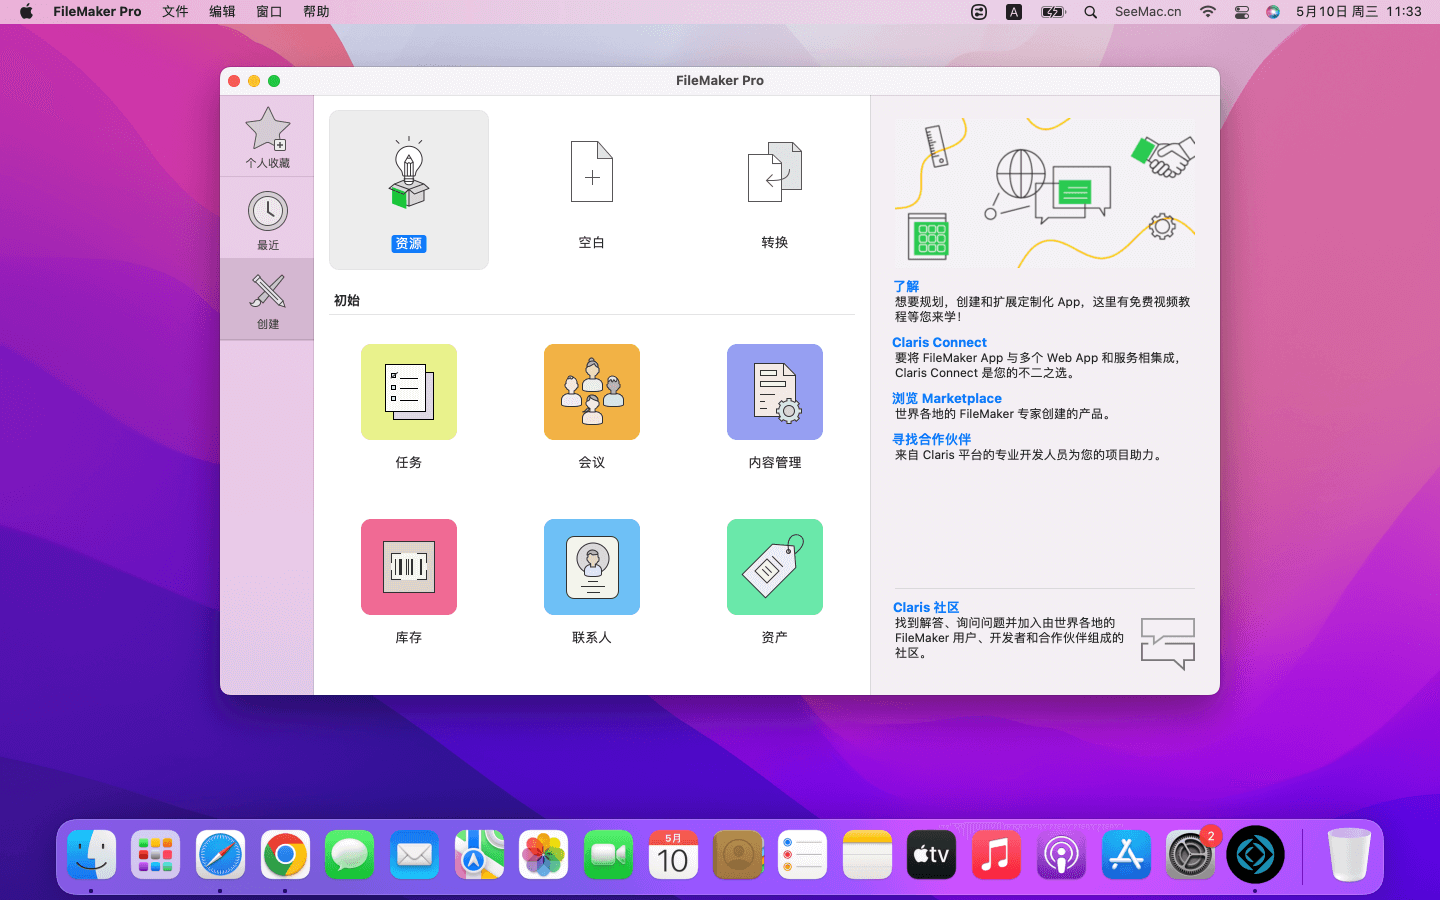
Task: Click the promotional illustration banner
Action: tap(1044, 192)
